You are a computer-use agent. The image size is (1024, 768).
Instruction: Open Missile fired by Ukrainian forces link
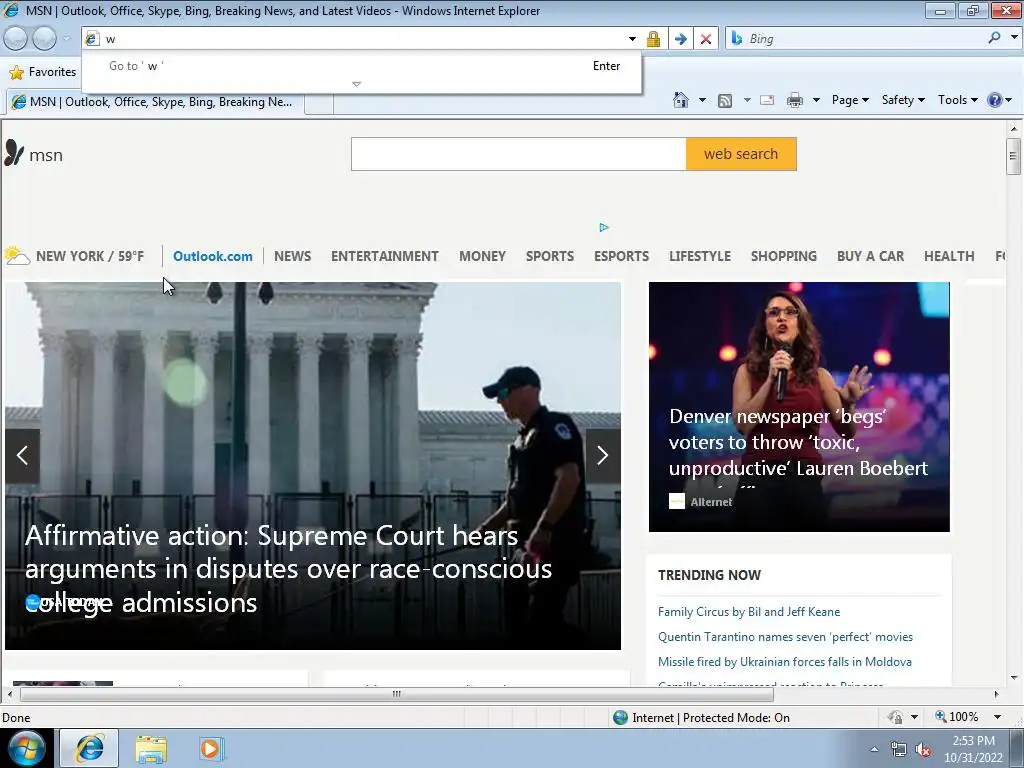pos(784,662)
